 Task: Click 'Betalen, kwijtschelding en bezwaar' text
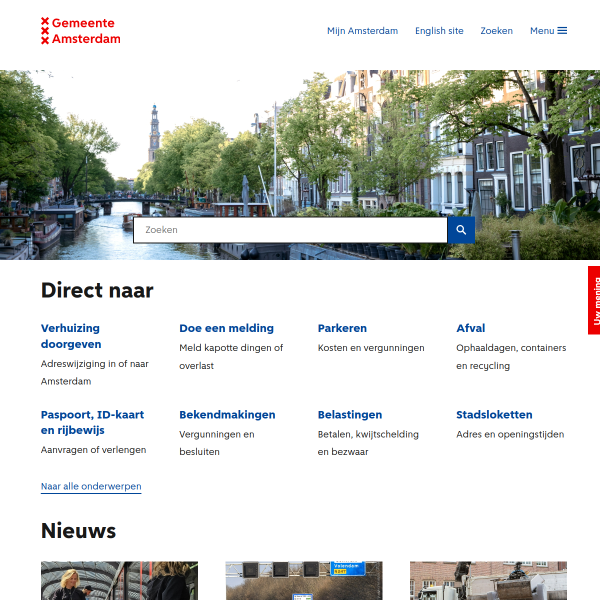(368, 443)
